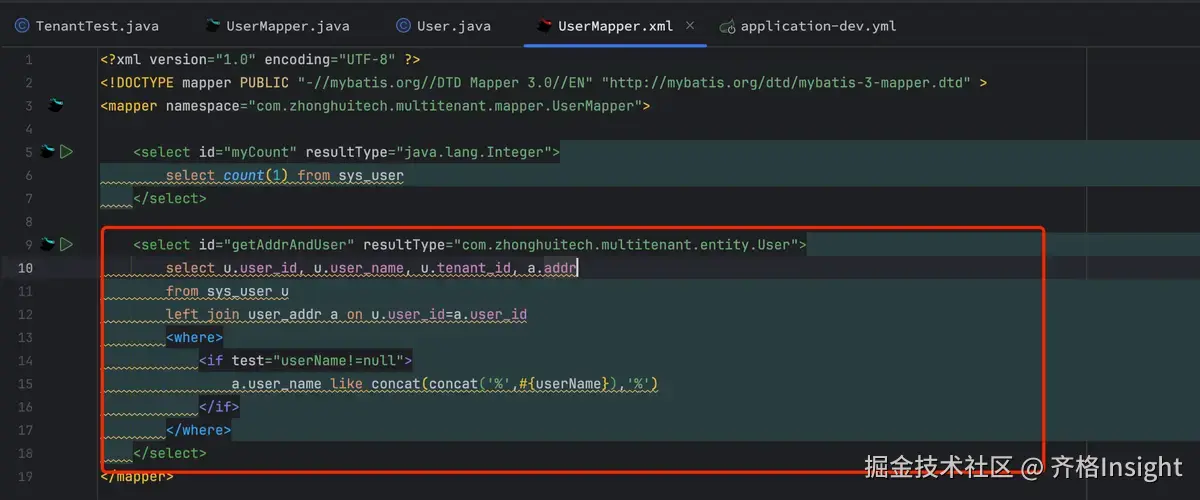Click line number 1 in the gutter
1200x500 pixels.
[28, 59]
